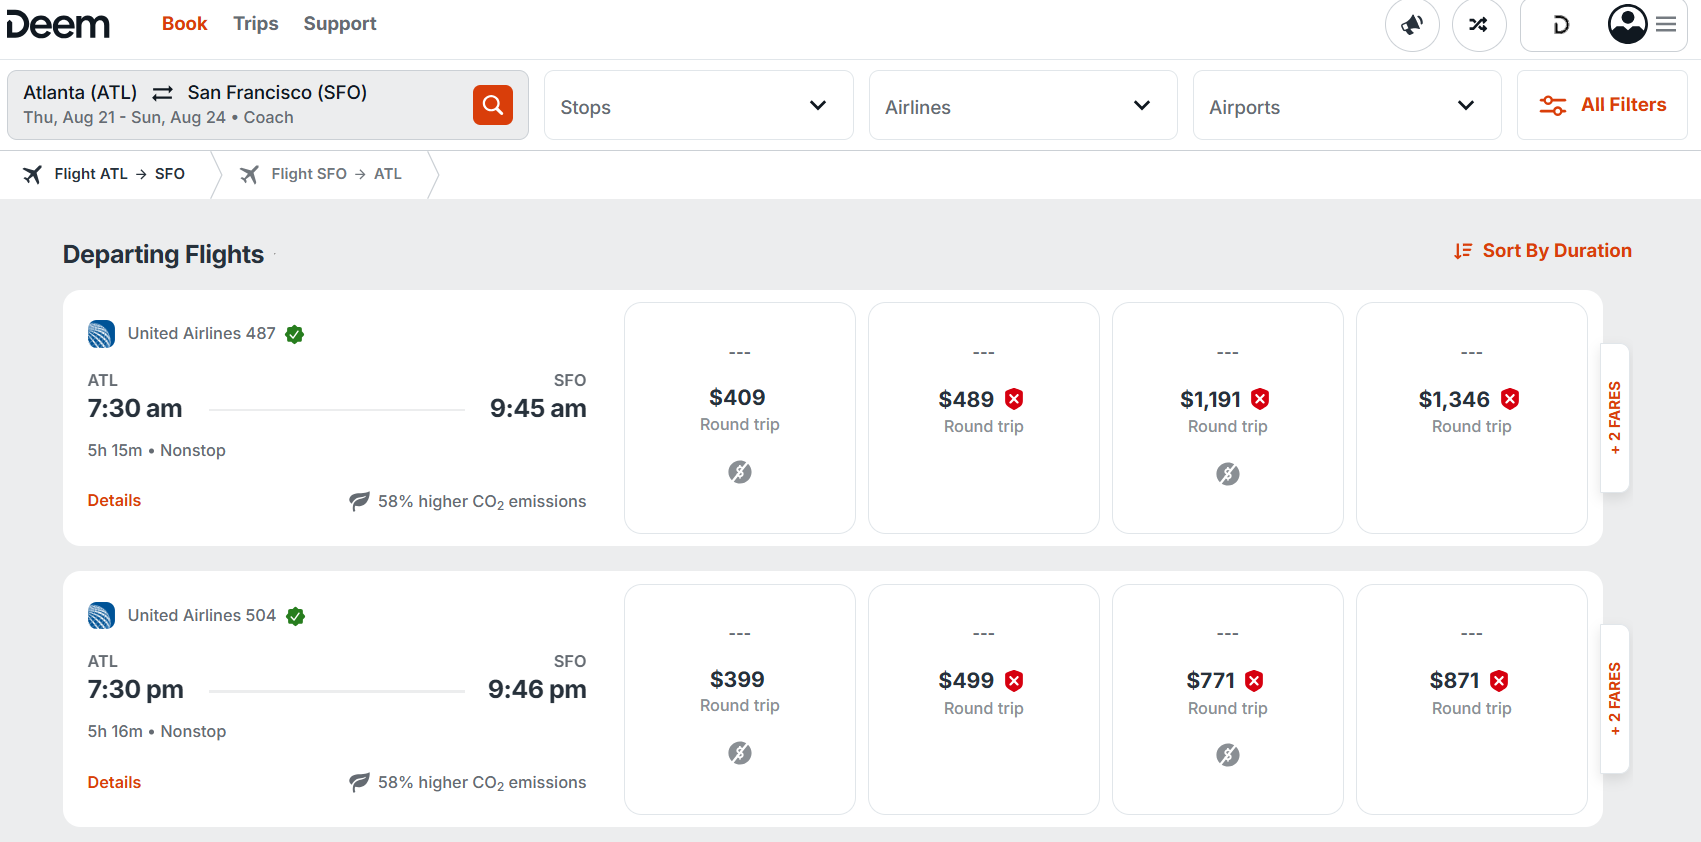1701x842 pixels.
Task: Expand the Stops filter dropdown
Action: coord(698,105)
